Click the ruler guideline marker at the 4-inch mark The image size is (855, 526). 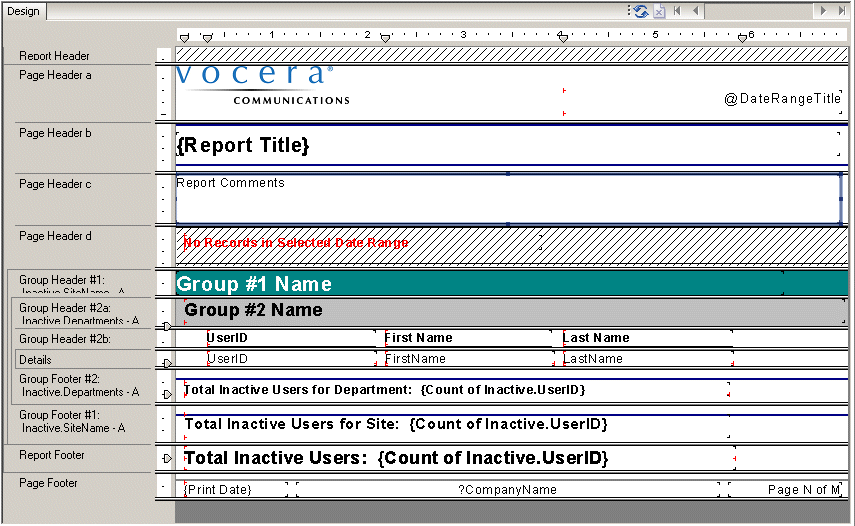coord(563,38)
